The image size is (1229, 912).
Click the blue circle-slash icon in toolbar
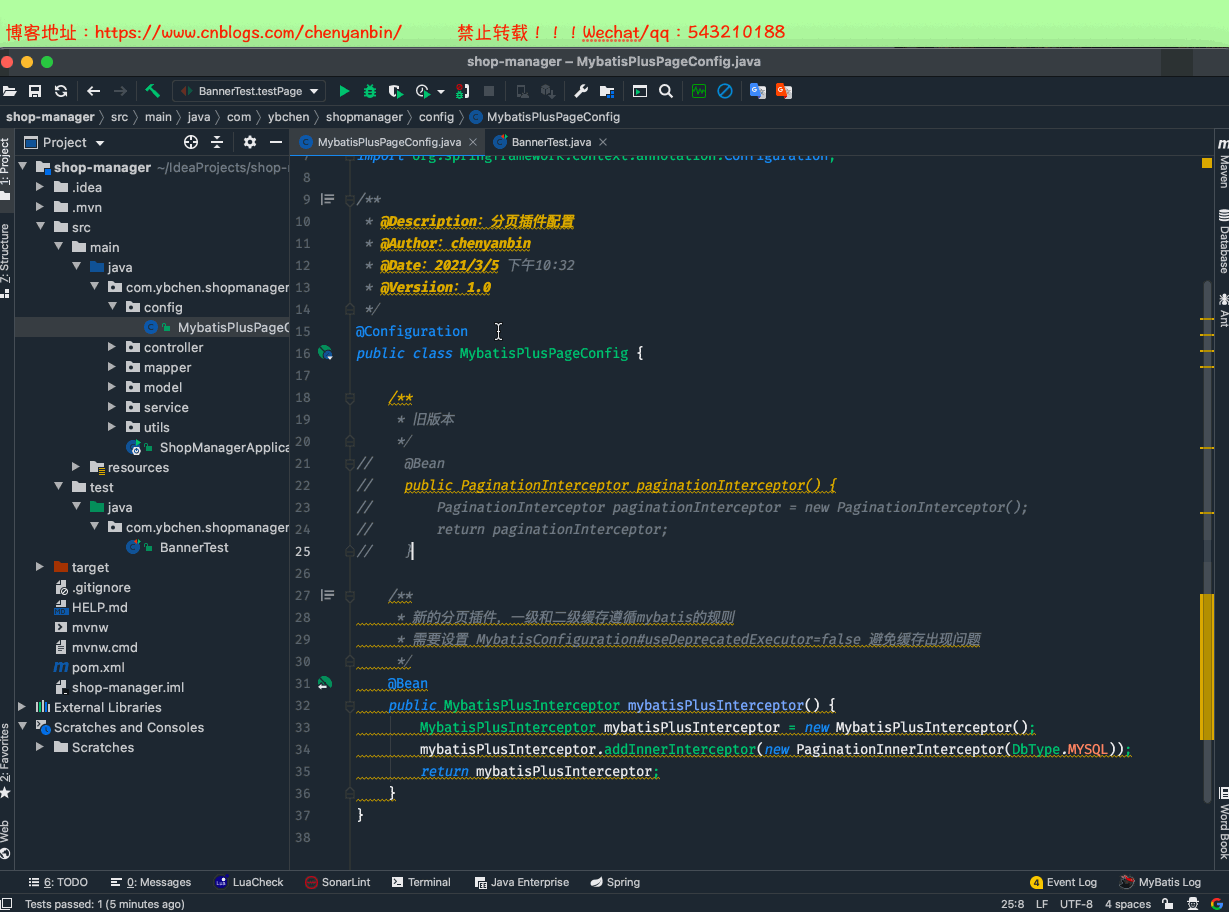[x=725, y=91]
